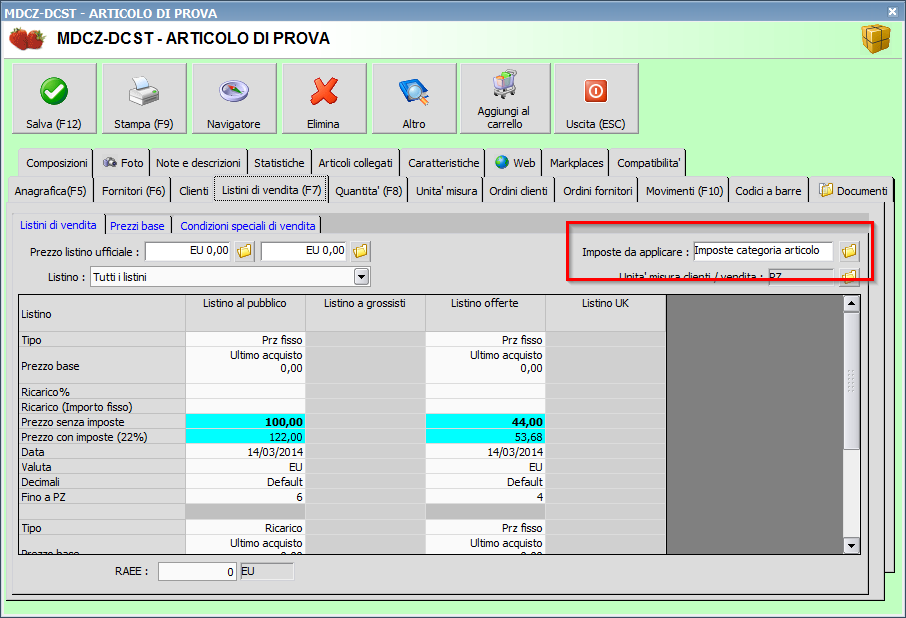Image resolution: width=906 pixels, height=618 pixels.
Task: Click second EU 0,00 price field
Action: click(x=304, y=251)
